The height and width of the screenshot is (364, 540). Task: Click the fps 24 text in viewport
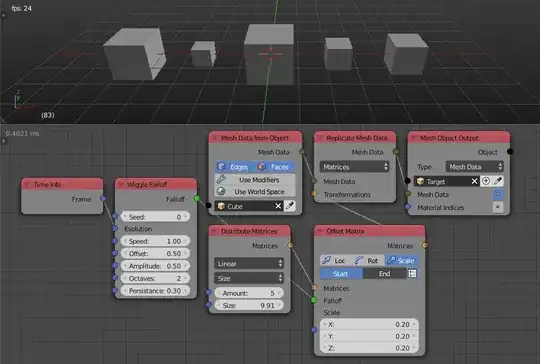(21, 8)
